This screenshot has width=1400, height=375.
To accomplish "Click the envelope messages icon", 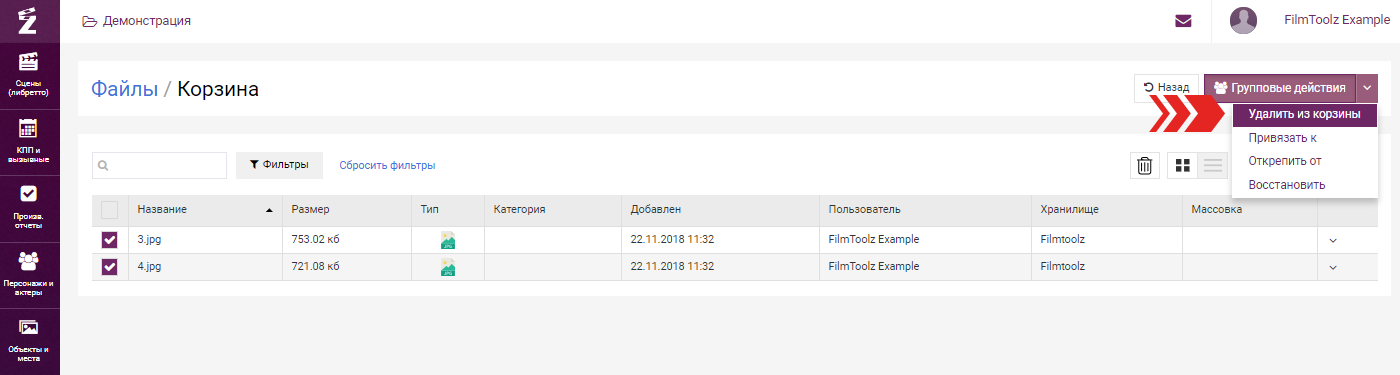I will 1183,20.
